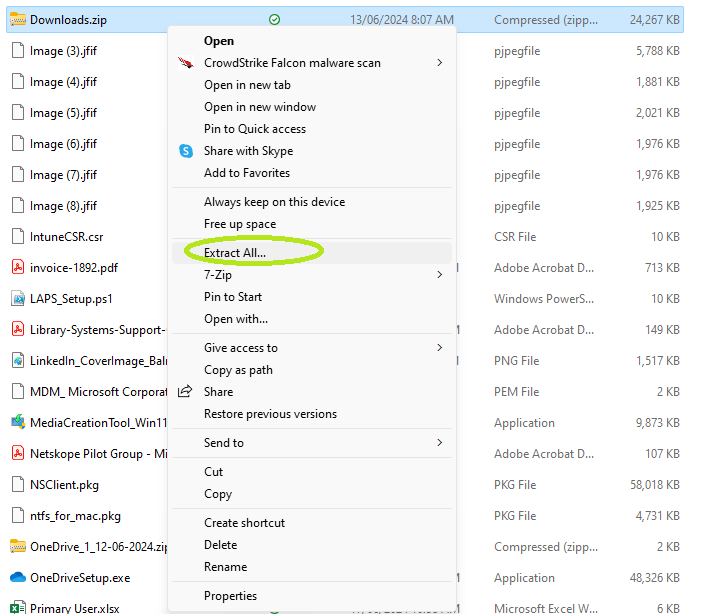The image size is (714, 614).
Task: Select the NSClient.pkg file name
Action: [x=64, y=485]
